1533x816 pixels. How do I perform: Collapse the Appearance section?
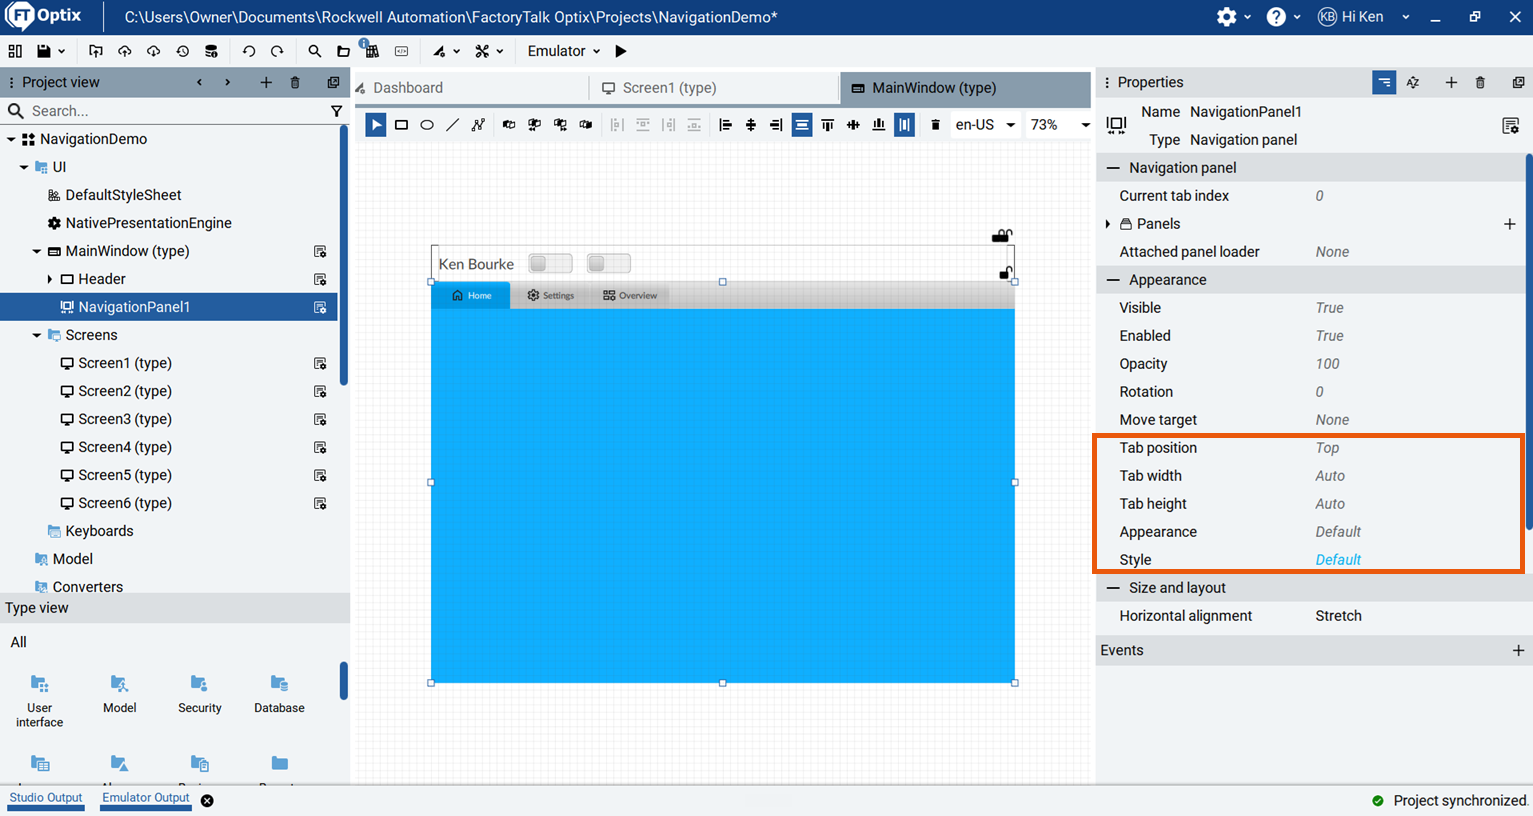tap(1113, 280)
